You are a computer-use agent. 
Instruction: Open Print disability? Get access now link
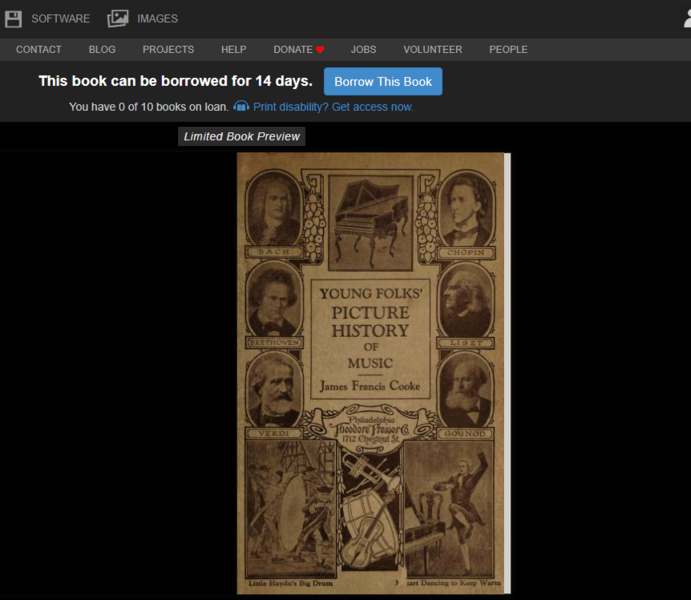point(333,107)
